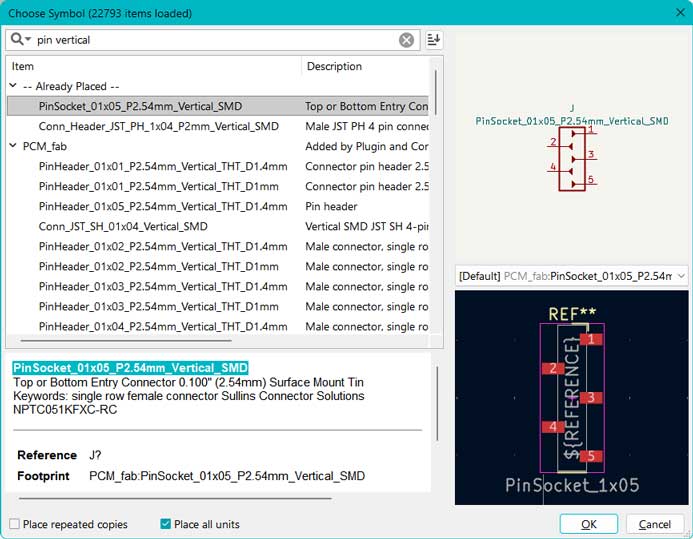This screenshot has width=693, height=539.
Task: Select Conn_JST_SH_01x04_Vertical_SMD in list
Action: 123,226
